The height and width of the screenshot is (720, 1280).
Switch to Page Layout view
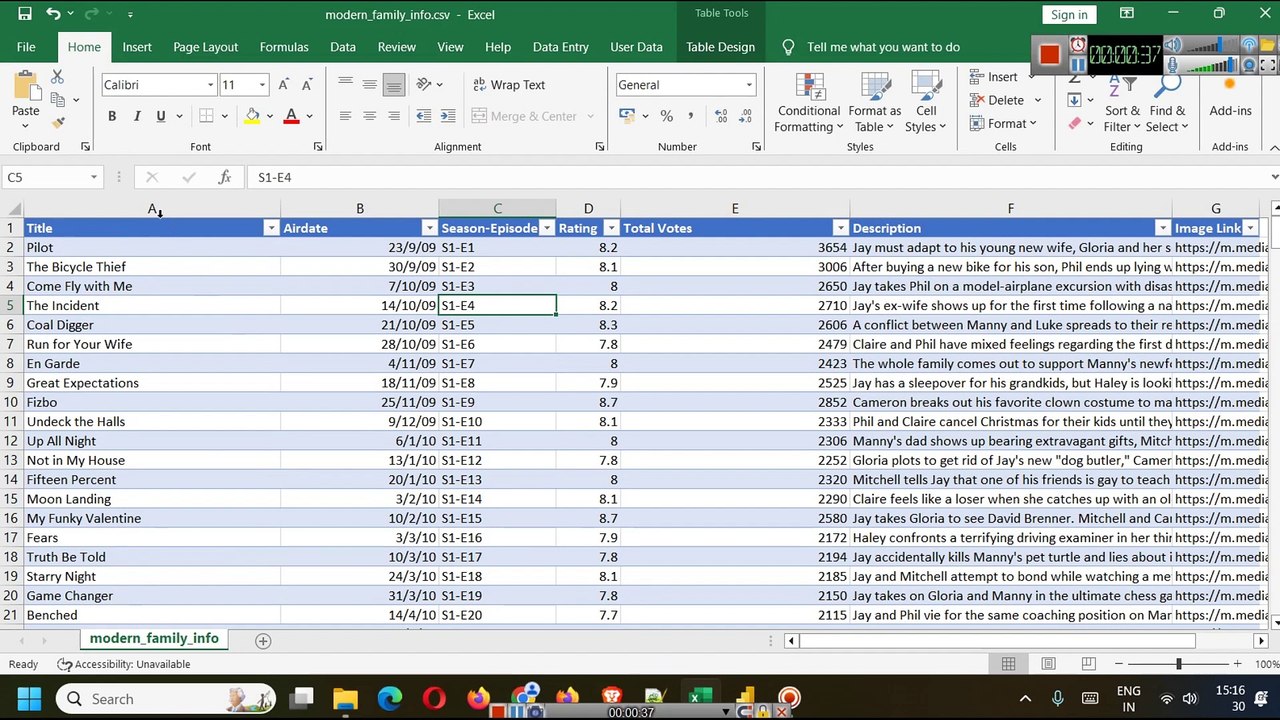point(1048,664)
